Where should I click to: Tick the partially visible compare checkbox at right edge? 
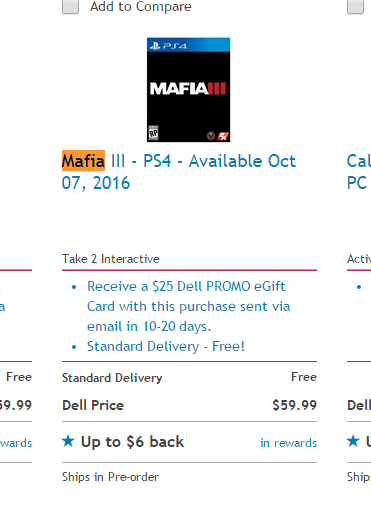[355, 6]
